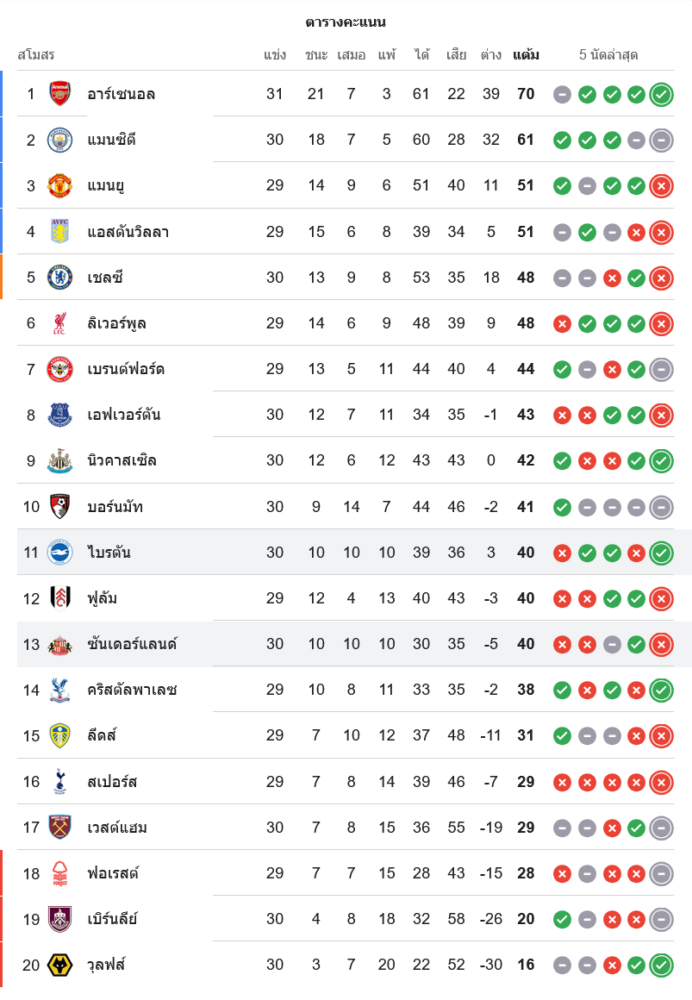Sort table by แข่ง column header
Image resolution: width=692 pixels, height=1000 pixels.
coord(275,55)
